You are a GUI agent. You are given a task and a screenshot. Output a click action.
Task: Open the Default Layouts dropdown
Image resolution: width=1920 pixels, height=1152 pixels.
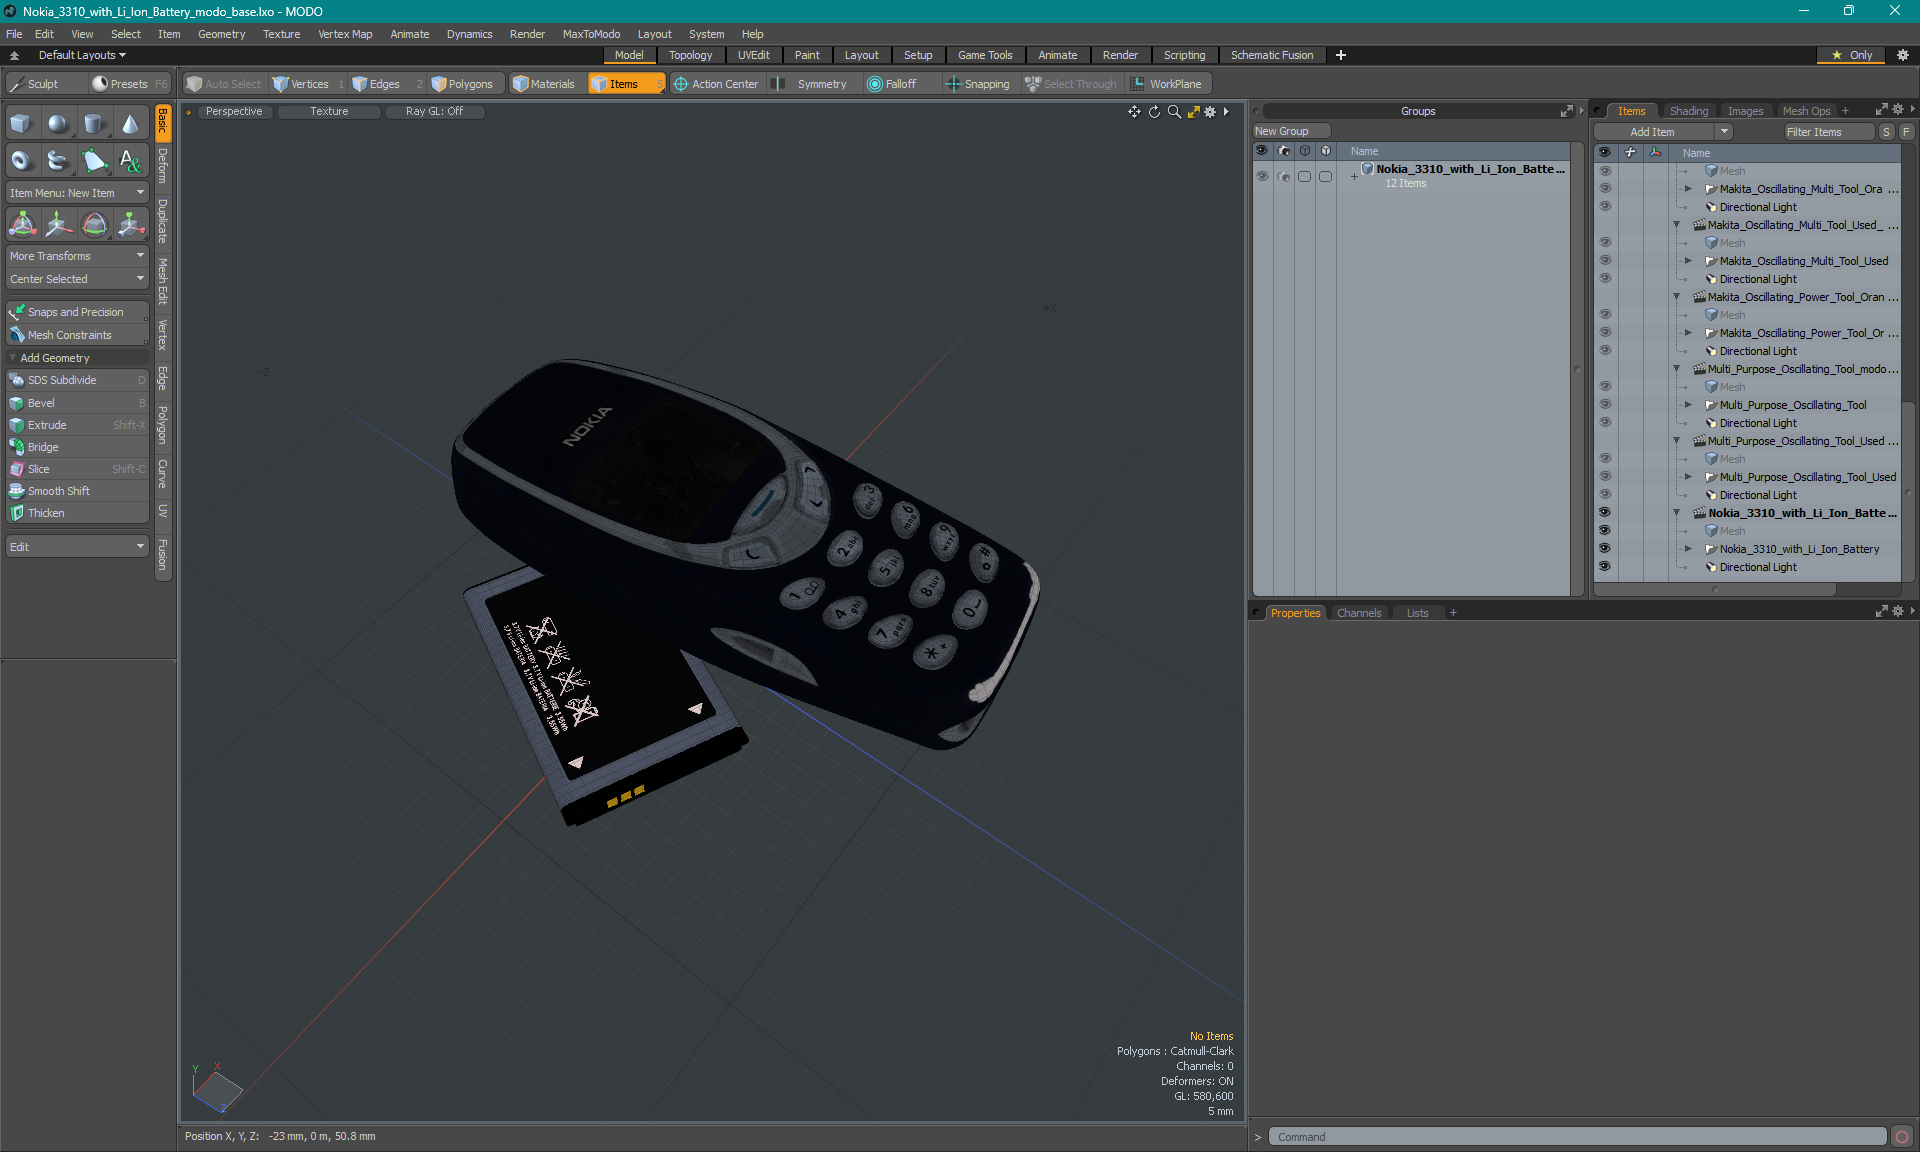(82, 55)
